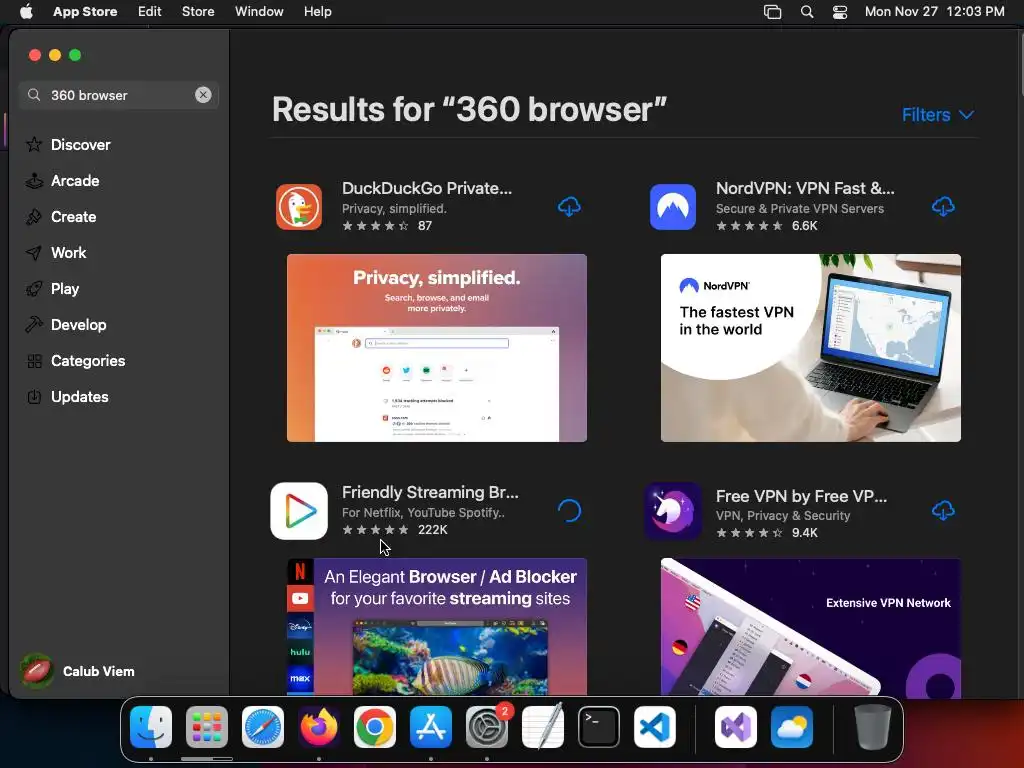Click the Friendly Streaming download progress spinner
This screenshot has height=768, width=1024.
coord(569,511)
